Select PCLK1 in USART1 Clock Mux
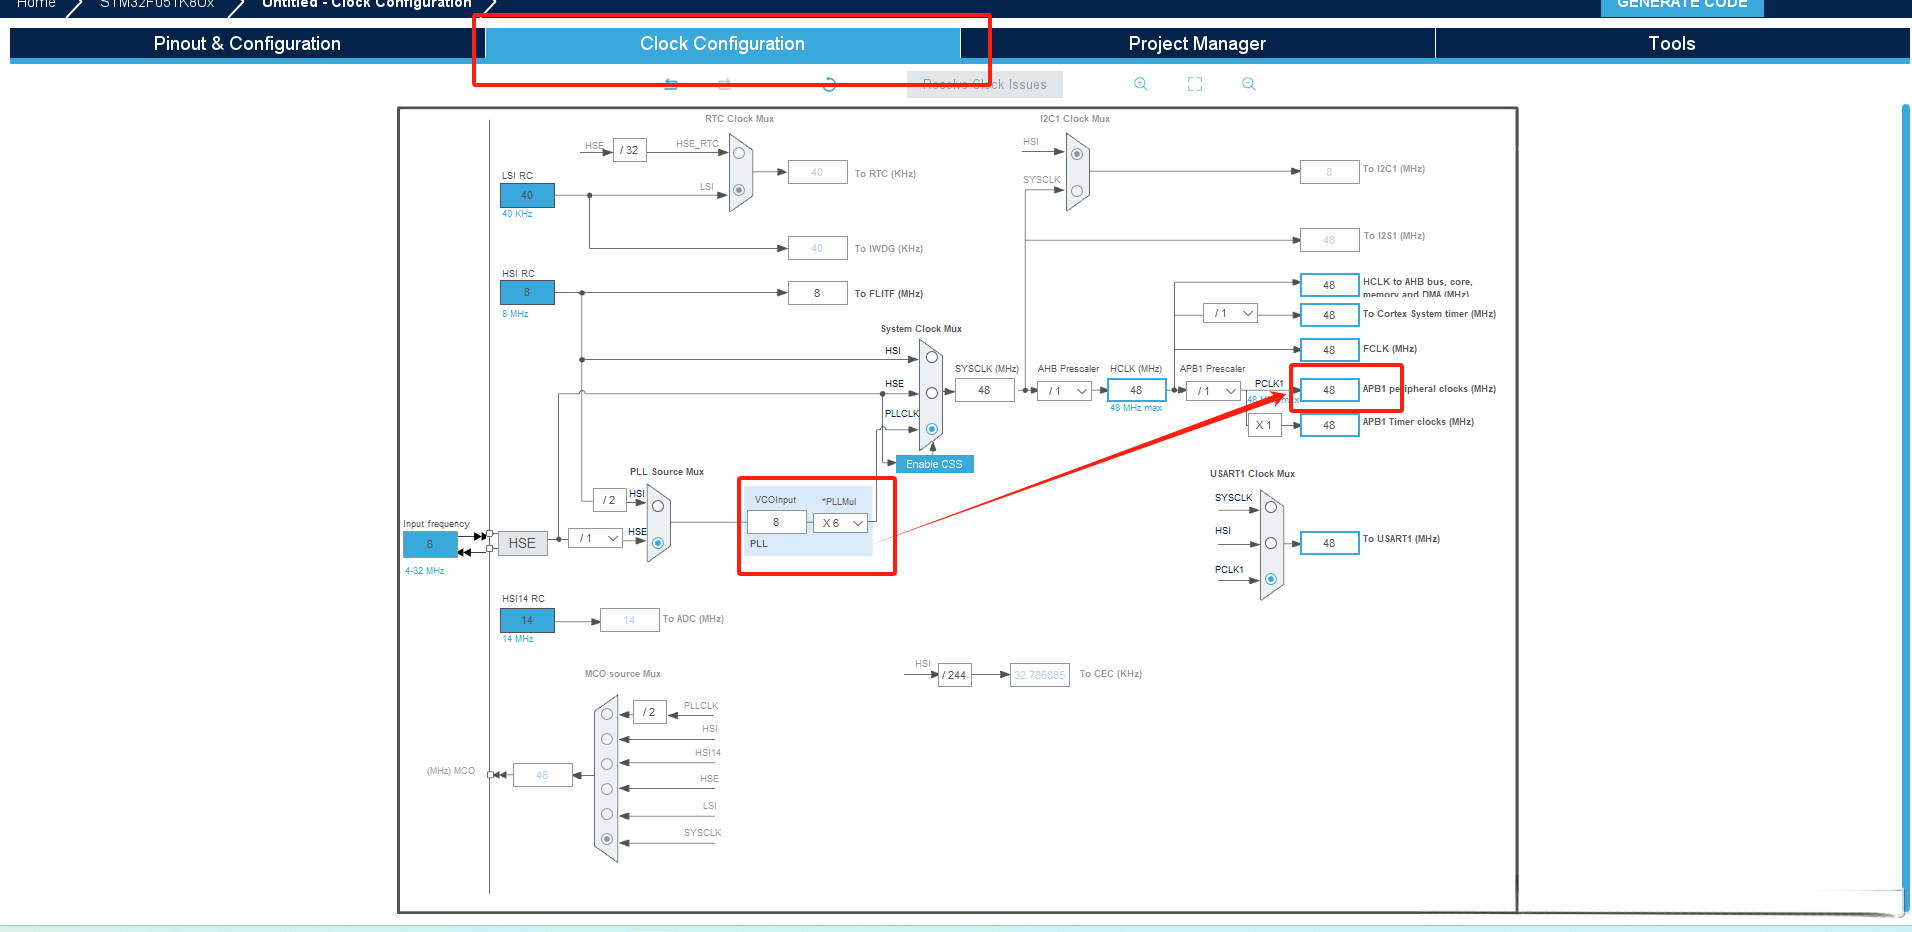The height and width of the screenshot is (932, 1912). 1271,579
